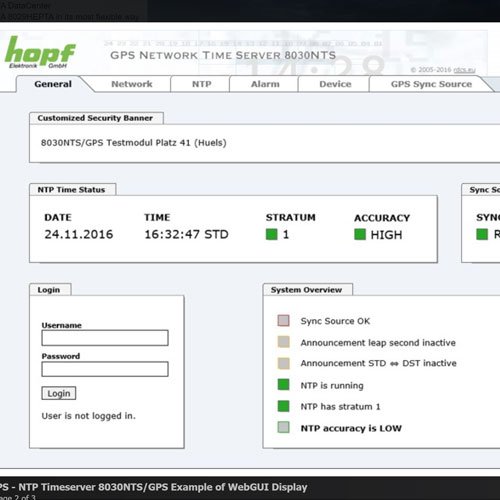This screenshot has height=500, width=500.
Task: Click the date value 24.11.2016
Action: (x=79, y=234)
